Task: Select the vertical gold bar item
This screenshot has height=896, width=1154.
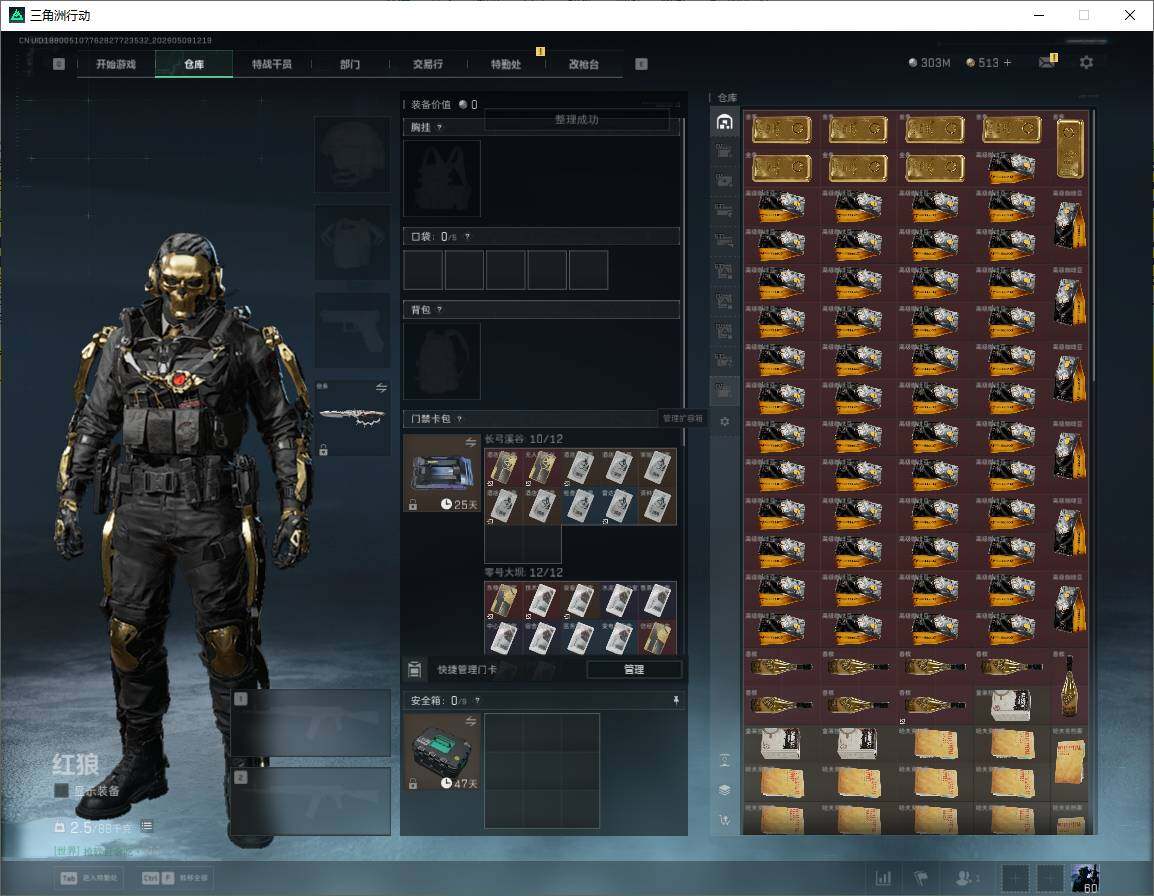Action: click(x=1069, y=149)
